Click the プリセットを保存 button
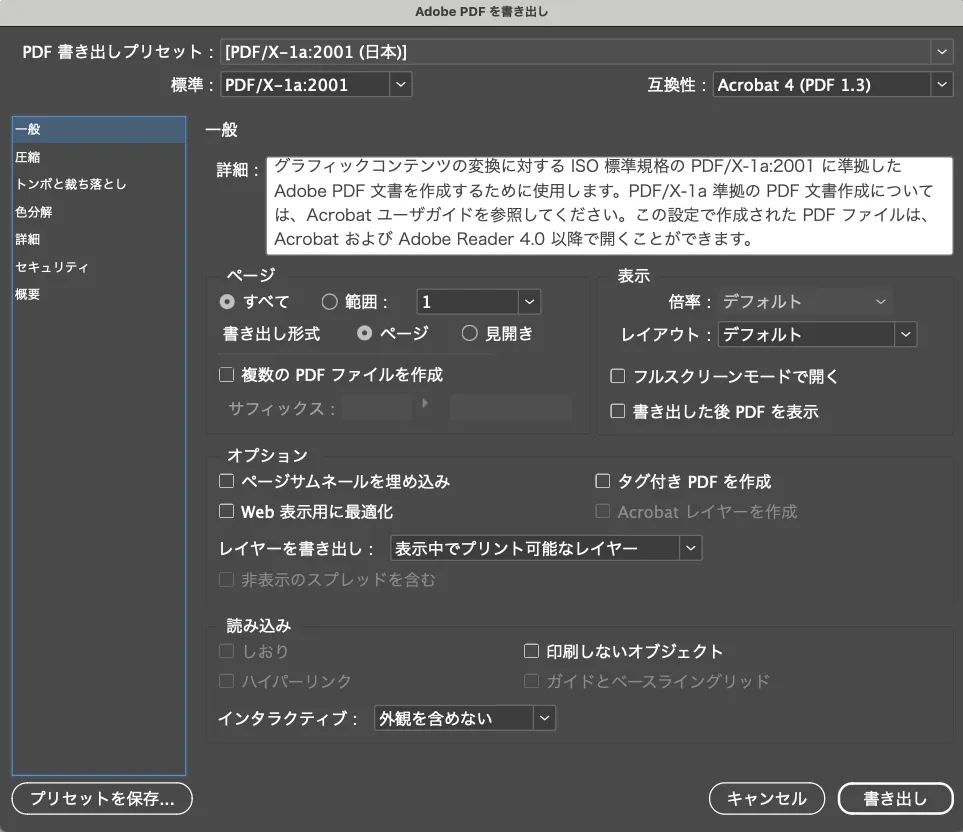Image resolution: width=963 pixels, height=832 pixels. (100, 799)
